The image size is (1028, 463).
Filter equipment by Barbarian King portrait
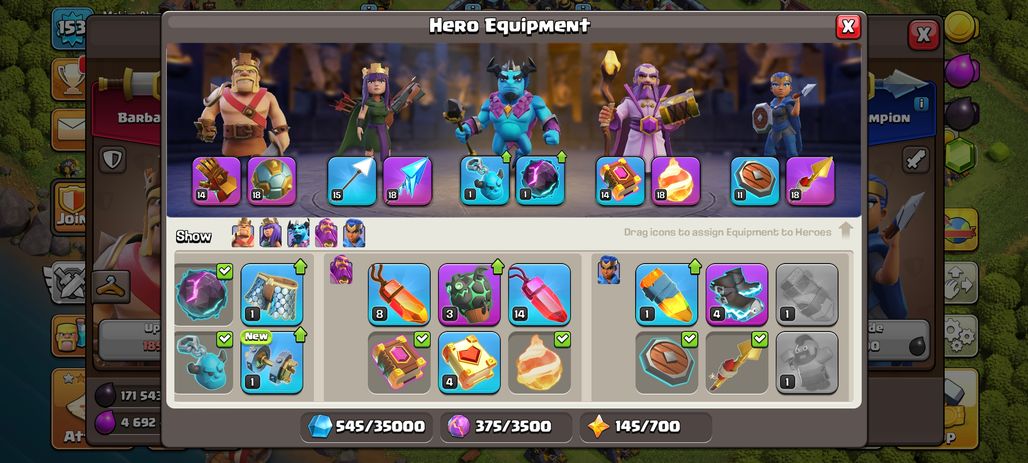(x=243, y=233)
